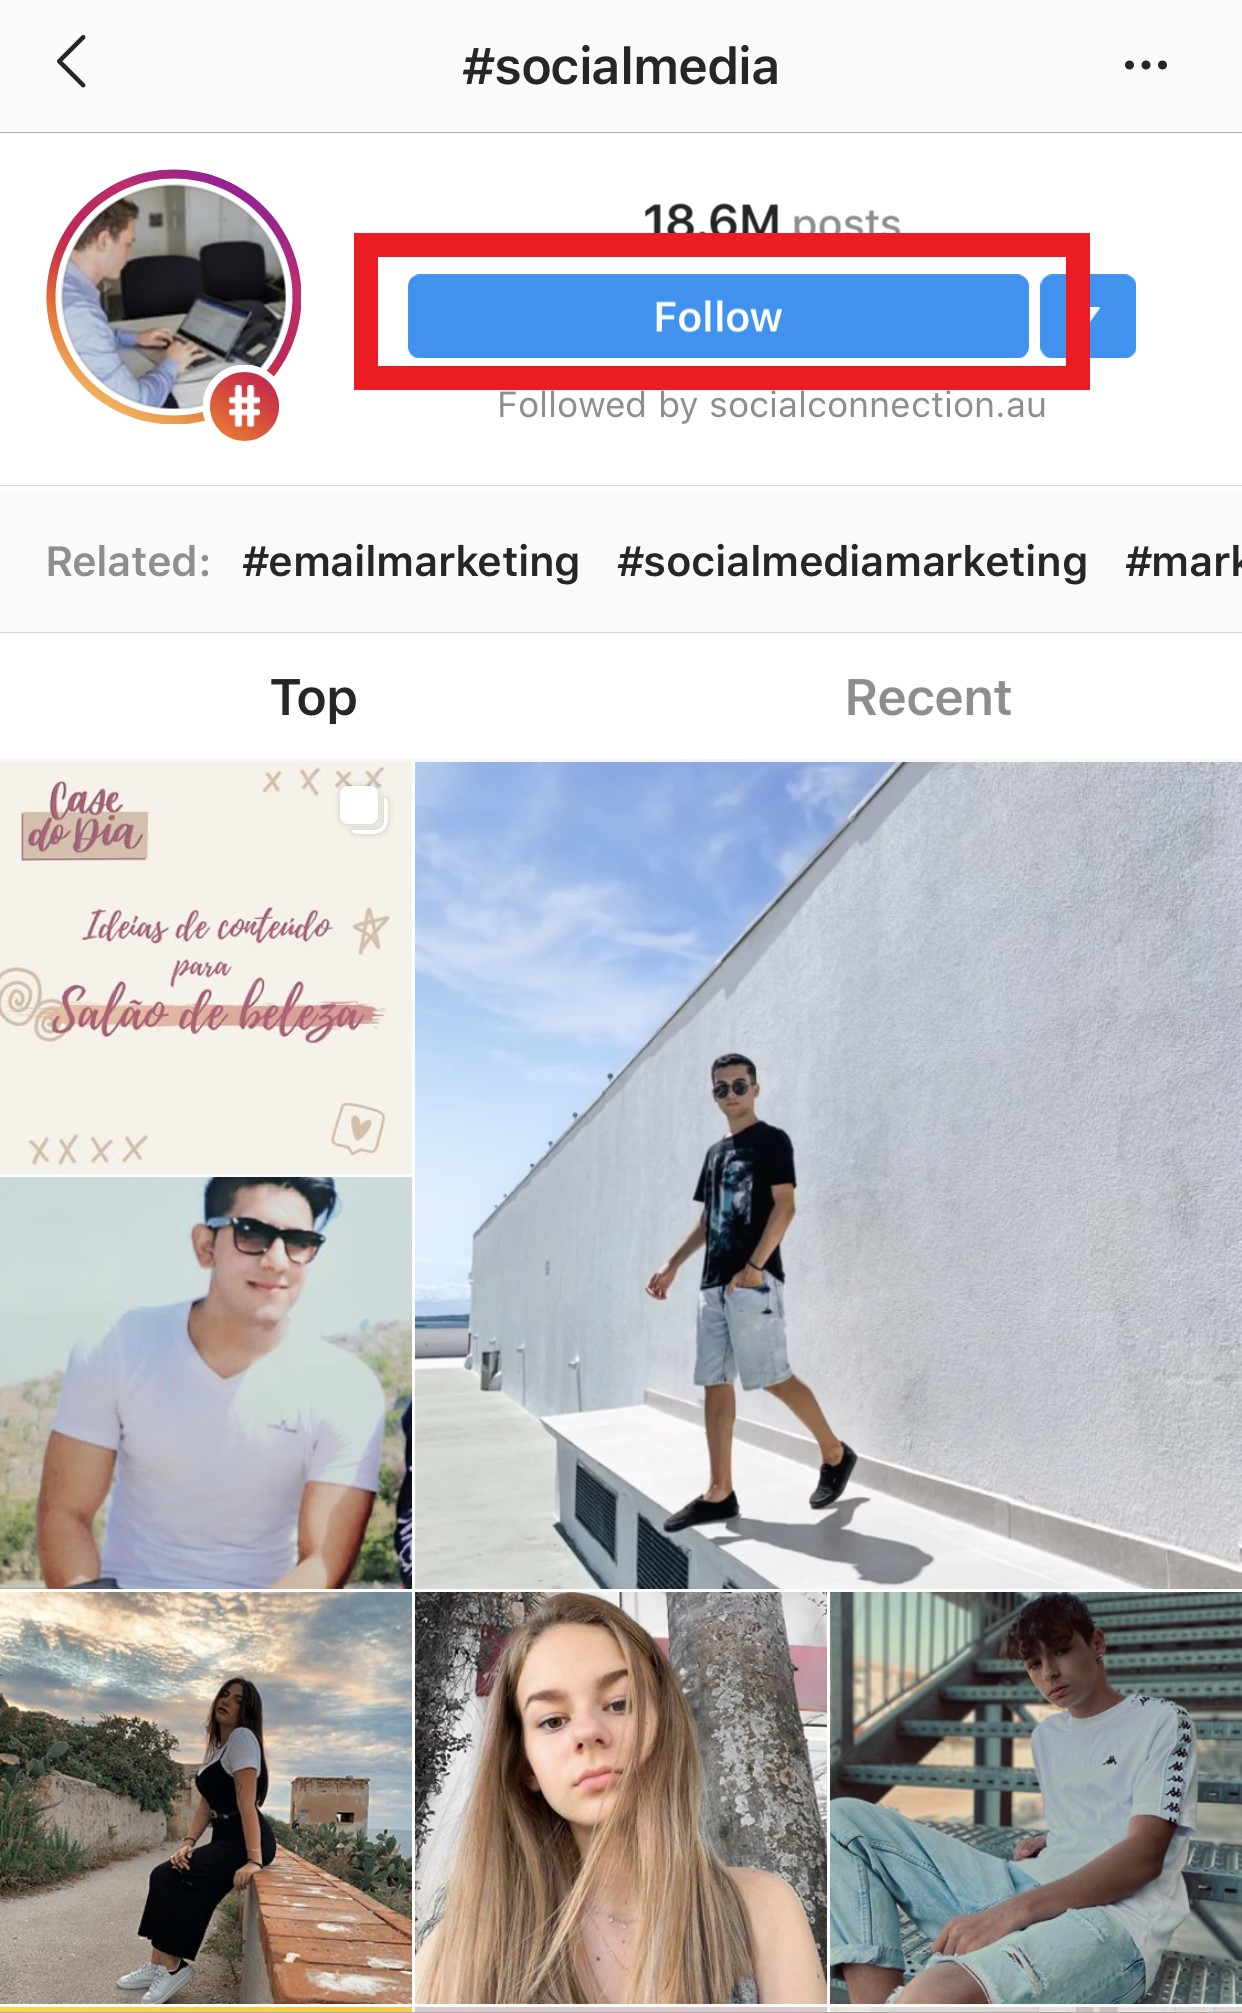1242x2013 pixels.
Task: Tap the back arrow icon
Action: tap(72, 63)
